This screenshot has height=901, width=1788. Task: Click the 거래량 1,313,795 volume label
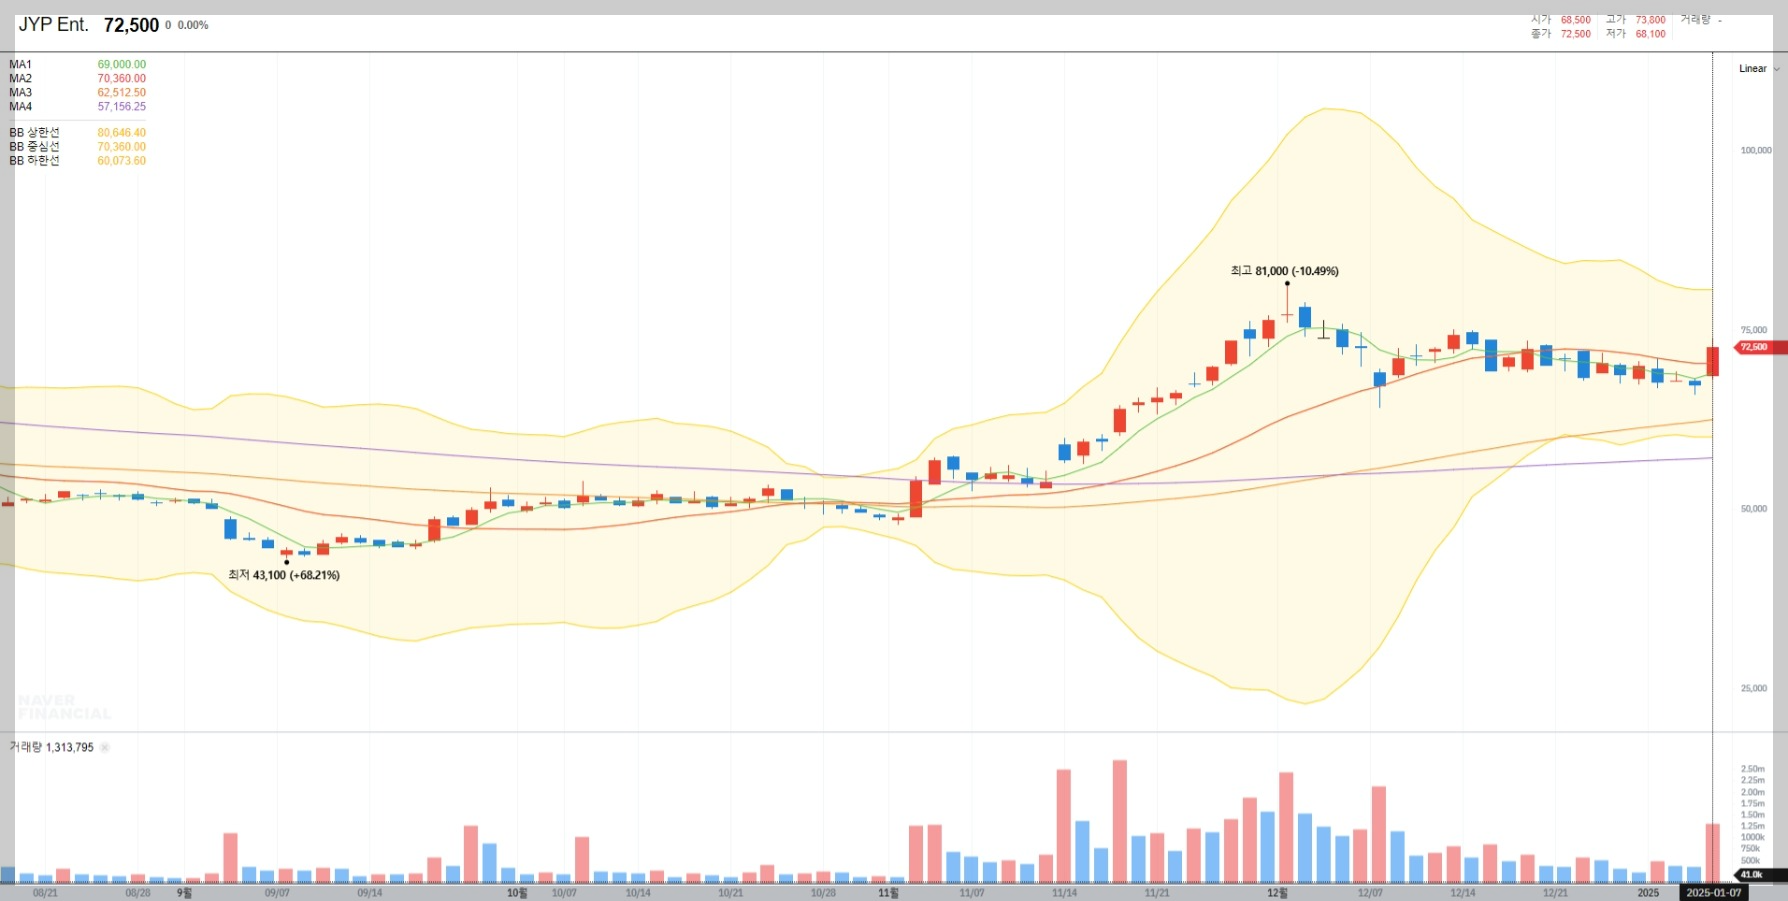[52, 747]
